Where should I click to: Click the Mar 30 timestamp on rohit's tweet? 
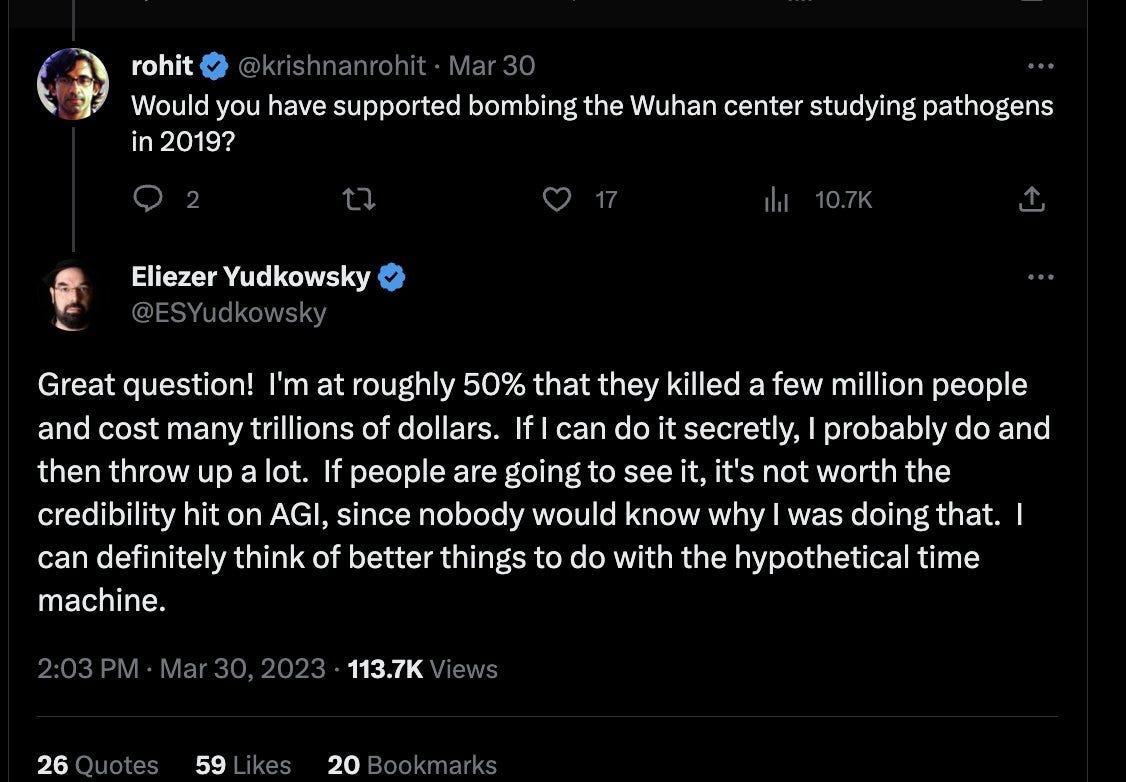[492, 65]
